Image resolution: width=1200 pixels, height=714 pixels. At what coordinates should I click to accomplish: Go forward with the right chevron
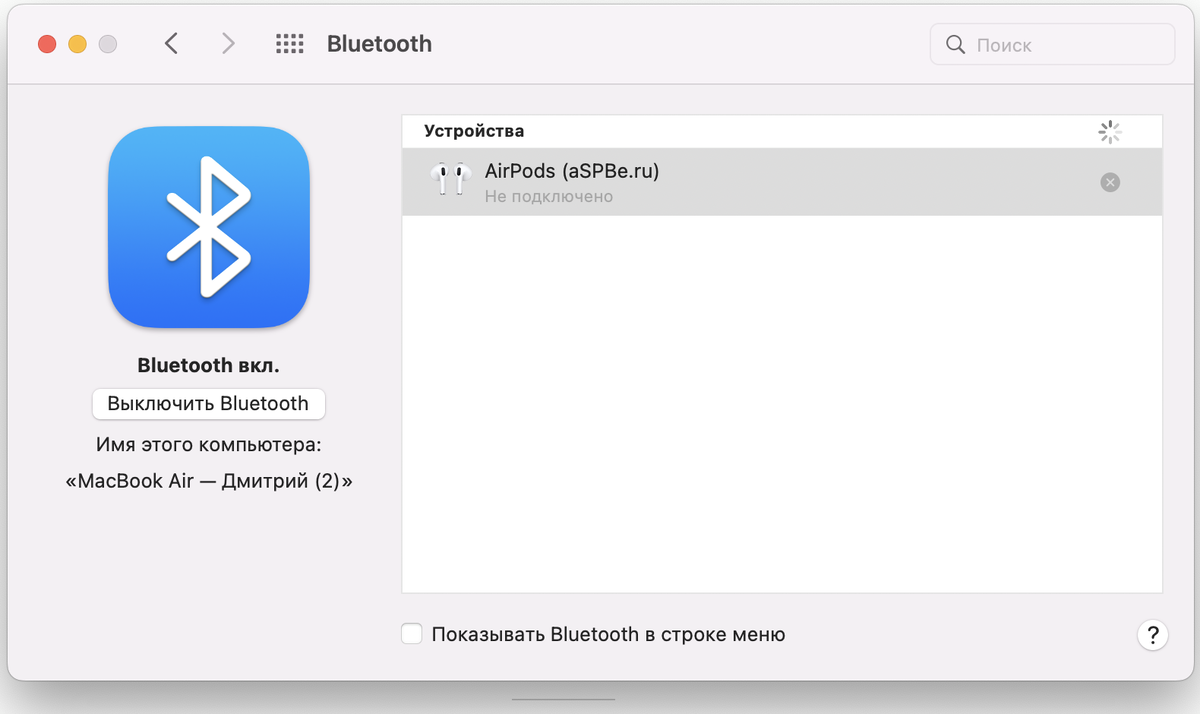tap(228, 44)
